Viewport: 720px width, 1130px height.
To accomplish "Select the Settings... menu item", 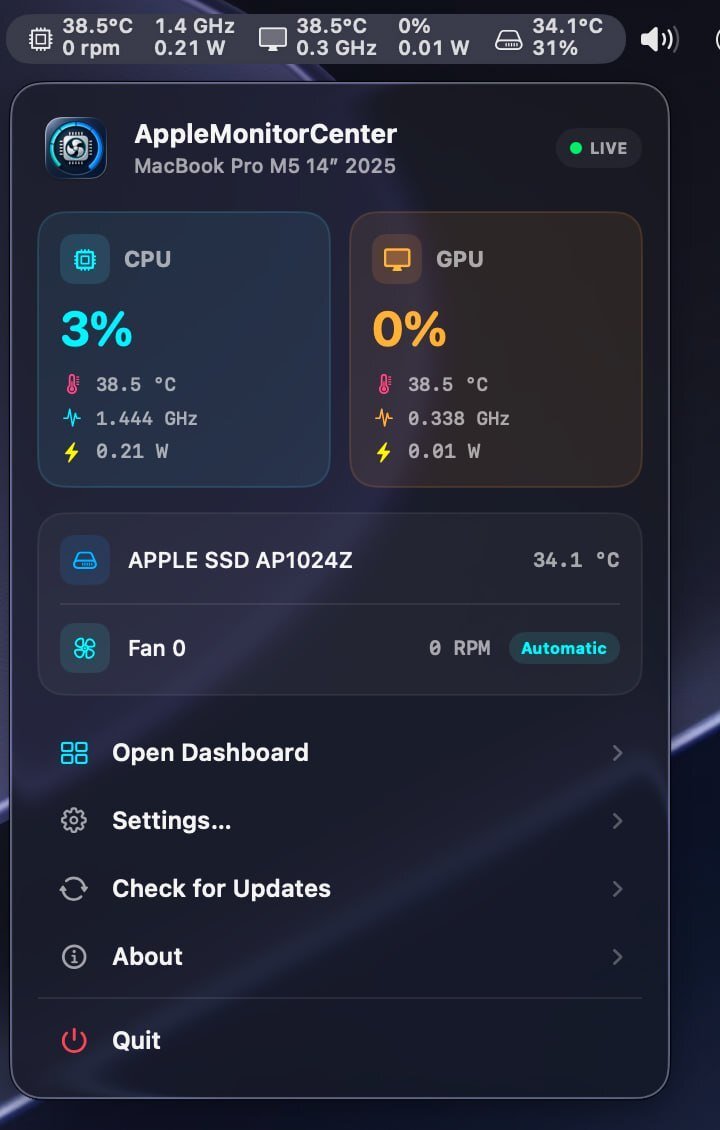I will 339,821.
